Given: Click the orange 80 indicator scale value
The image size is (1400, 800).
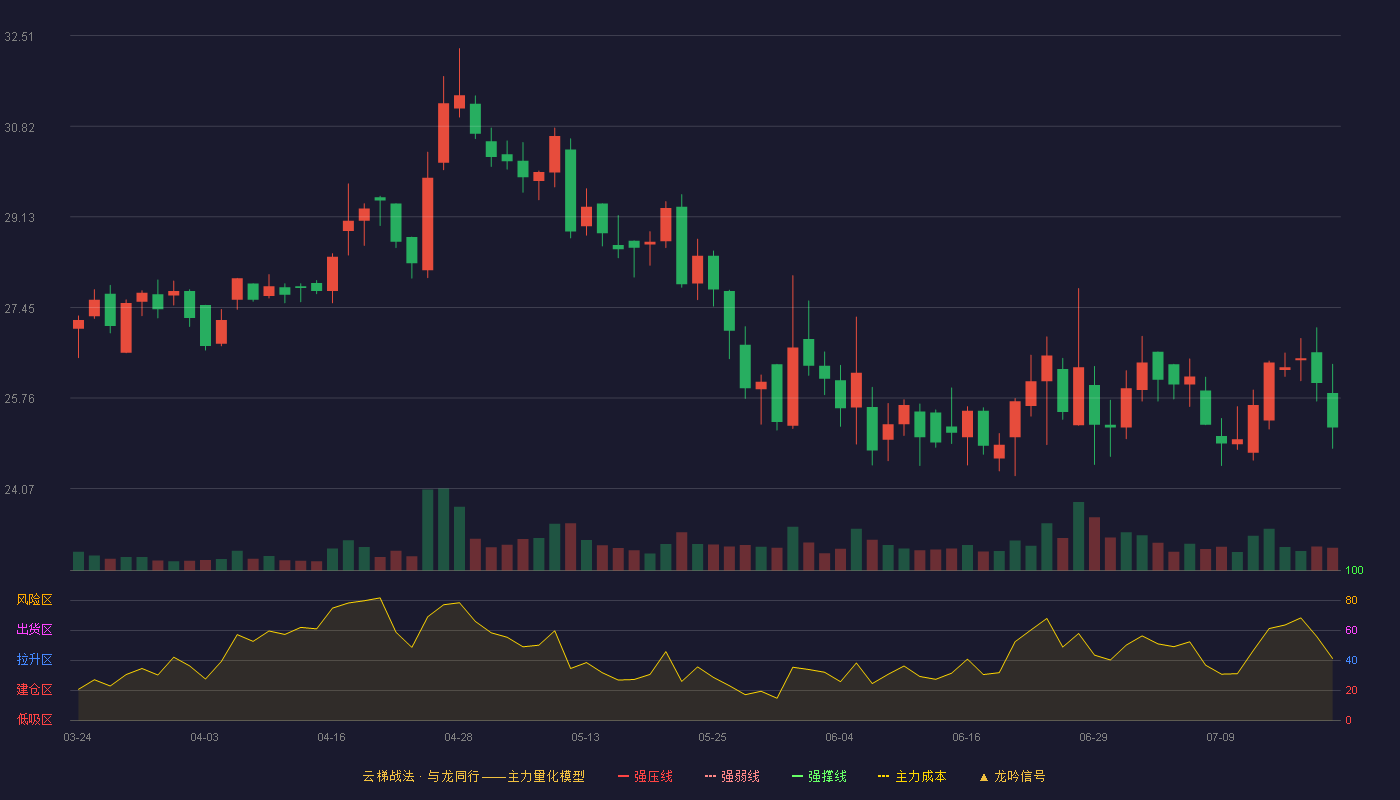Looking at the screenshot, I should (1351, 601).
